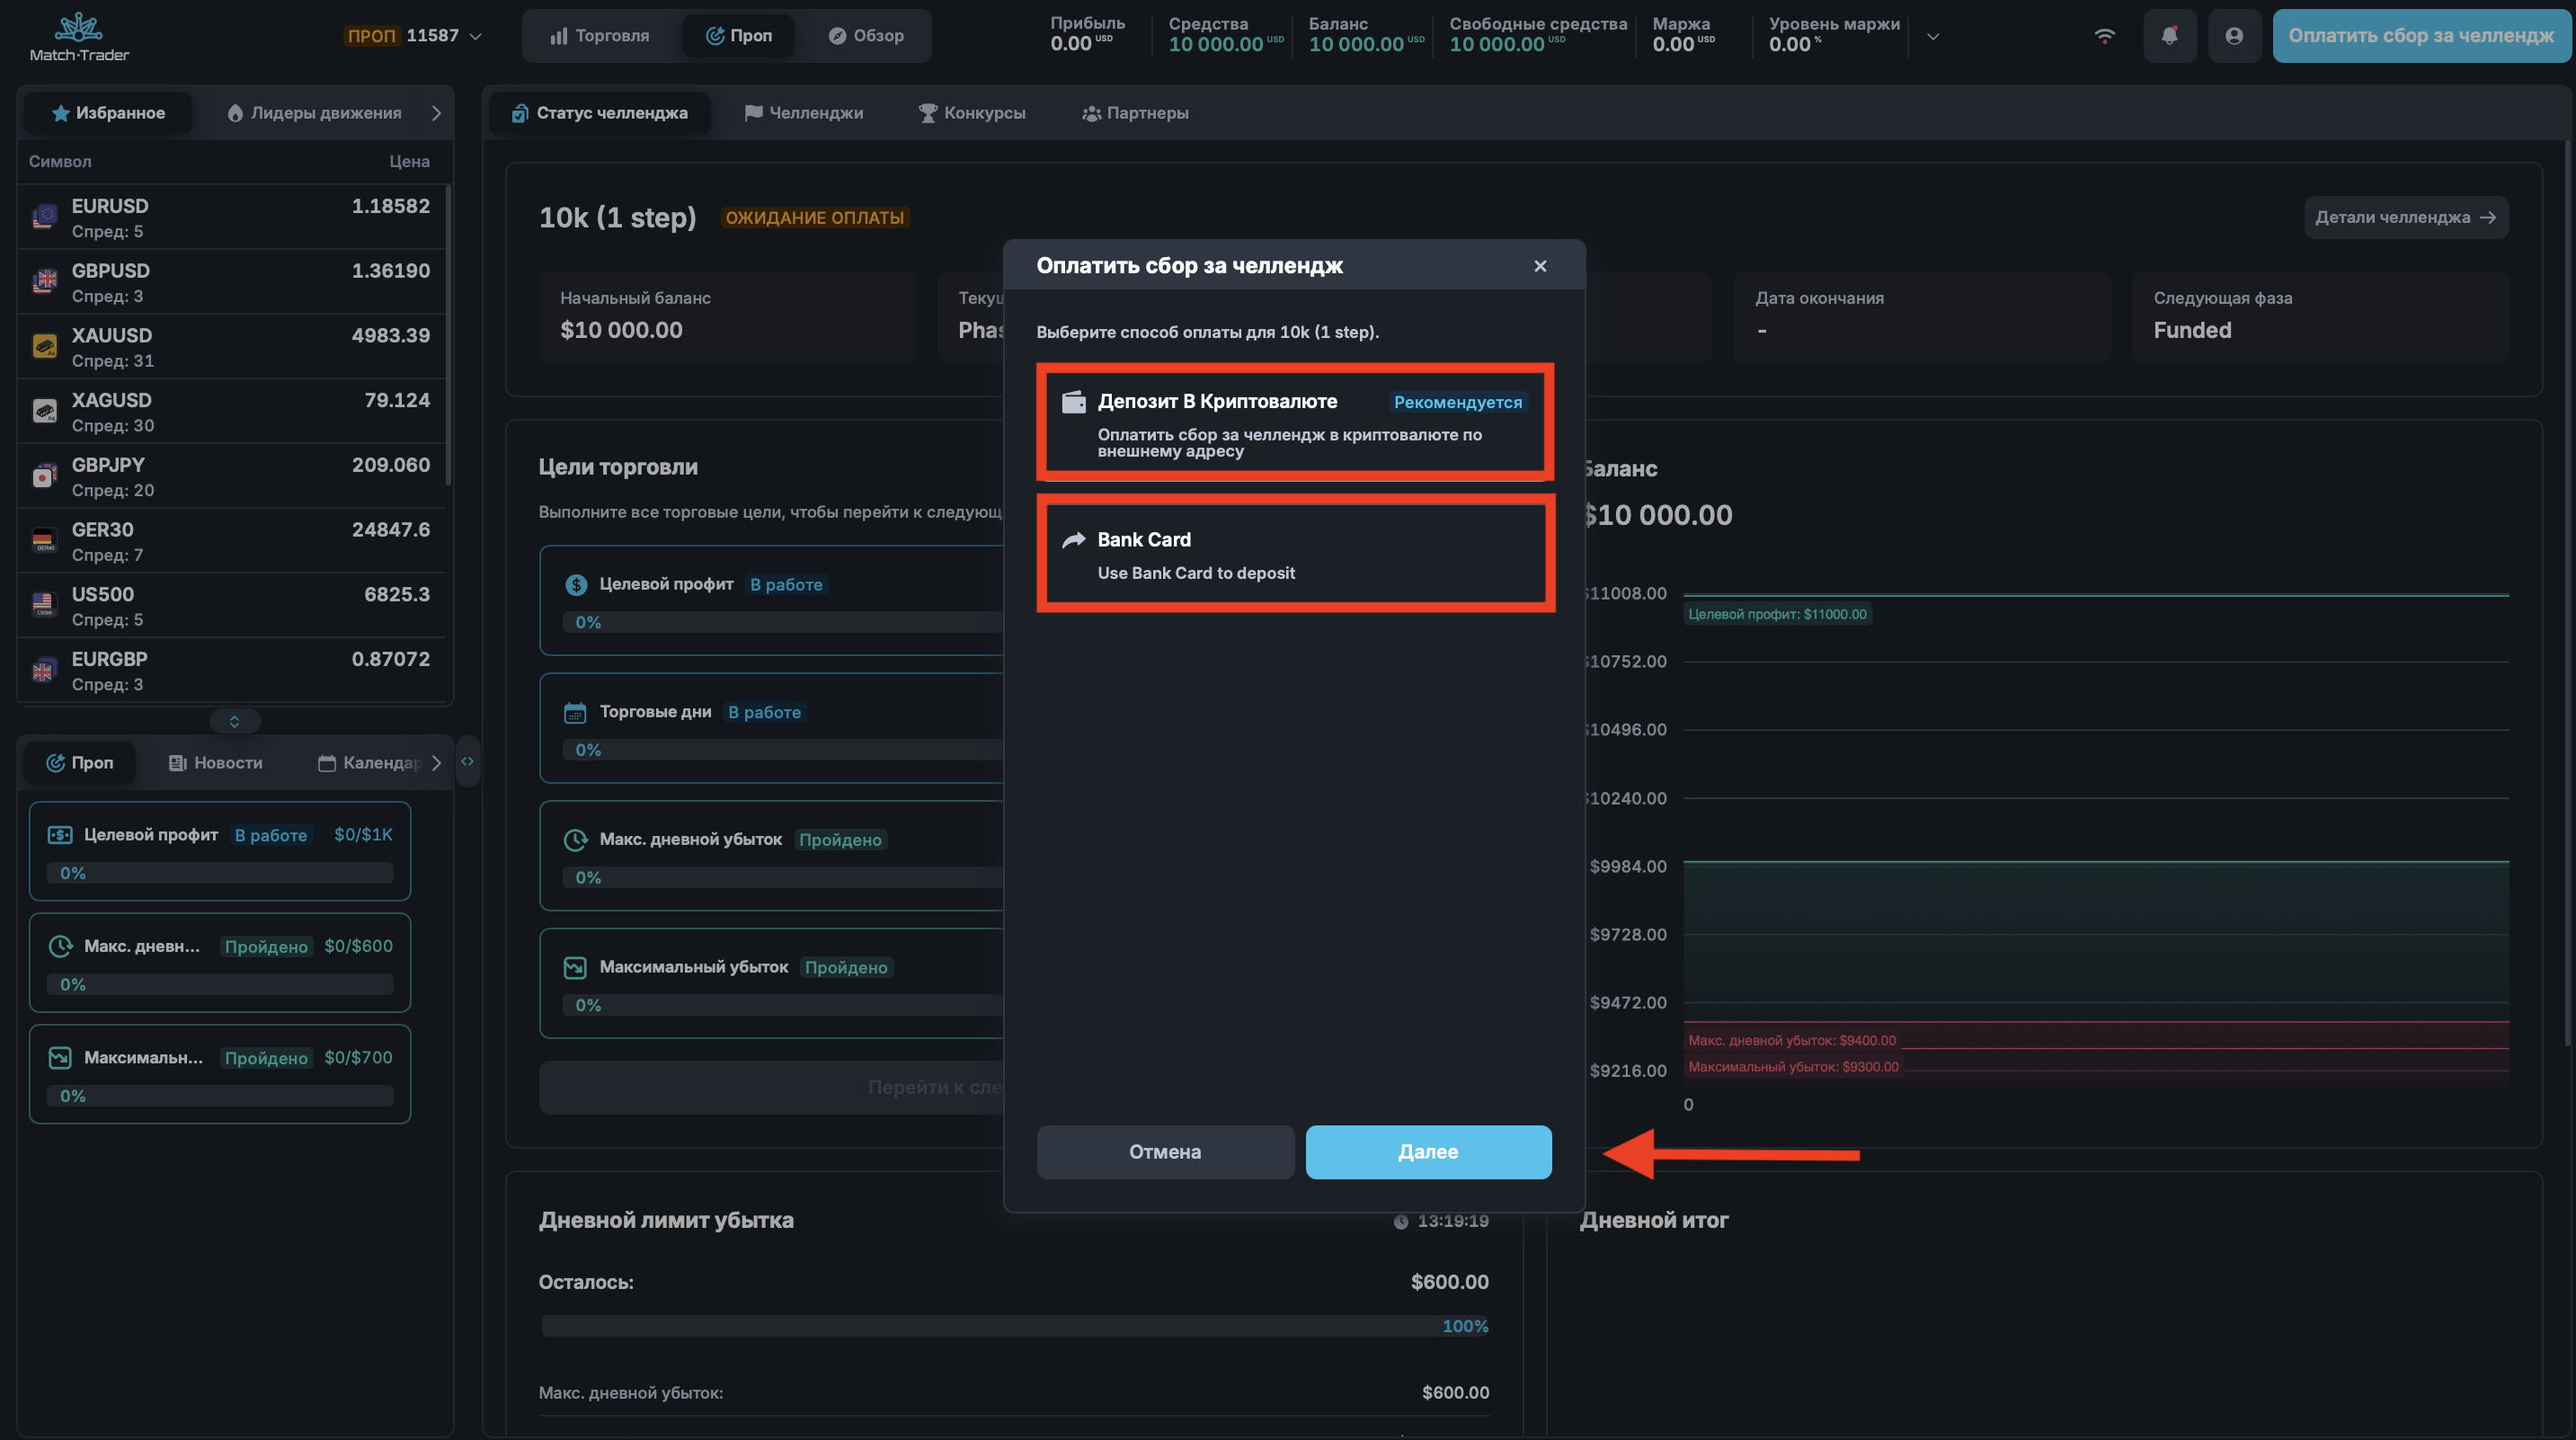Open the user profile icon
Viewport: 2576px width, 1440px height.
click(x=2234, y=36)
